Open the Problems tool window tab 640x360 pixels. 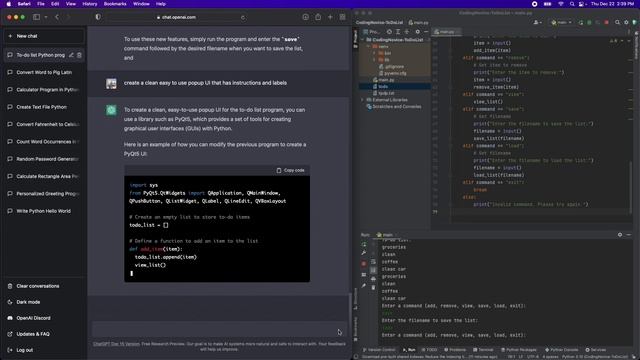point(455,350)
